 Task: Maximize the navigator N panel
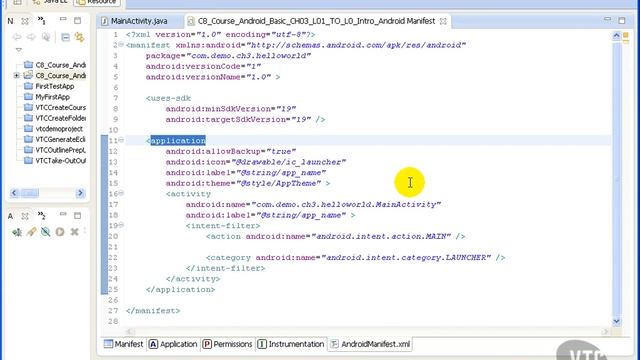[x=78, y=20]
